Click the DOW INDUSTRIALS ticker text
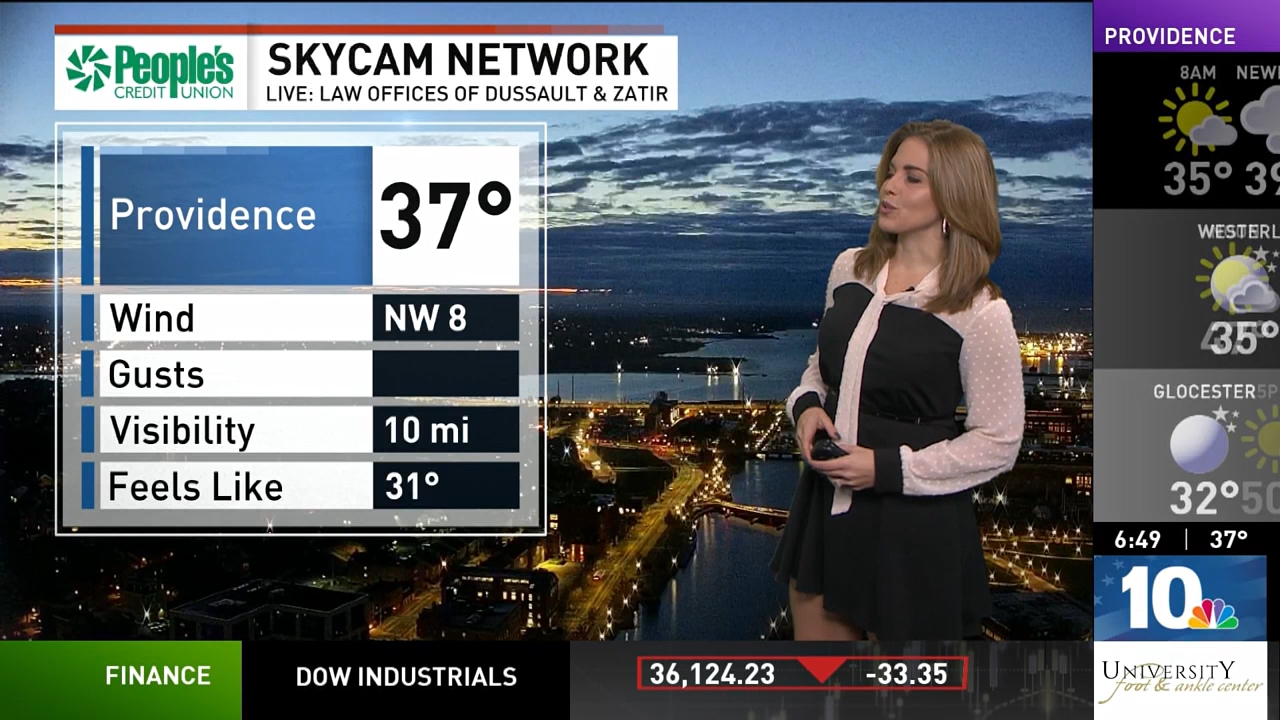The width and height of the screenshot is (1280, 720). 406,677
